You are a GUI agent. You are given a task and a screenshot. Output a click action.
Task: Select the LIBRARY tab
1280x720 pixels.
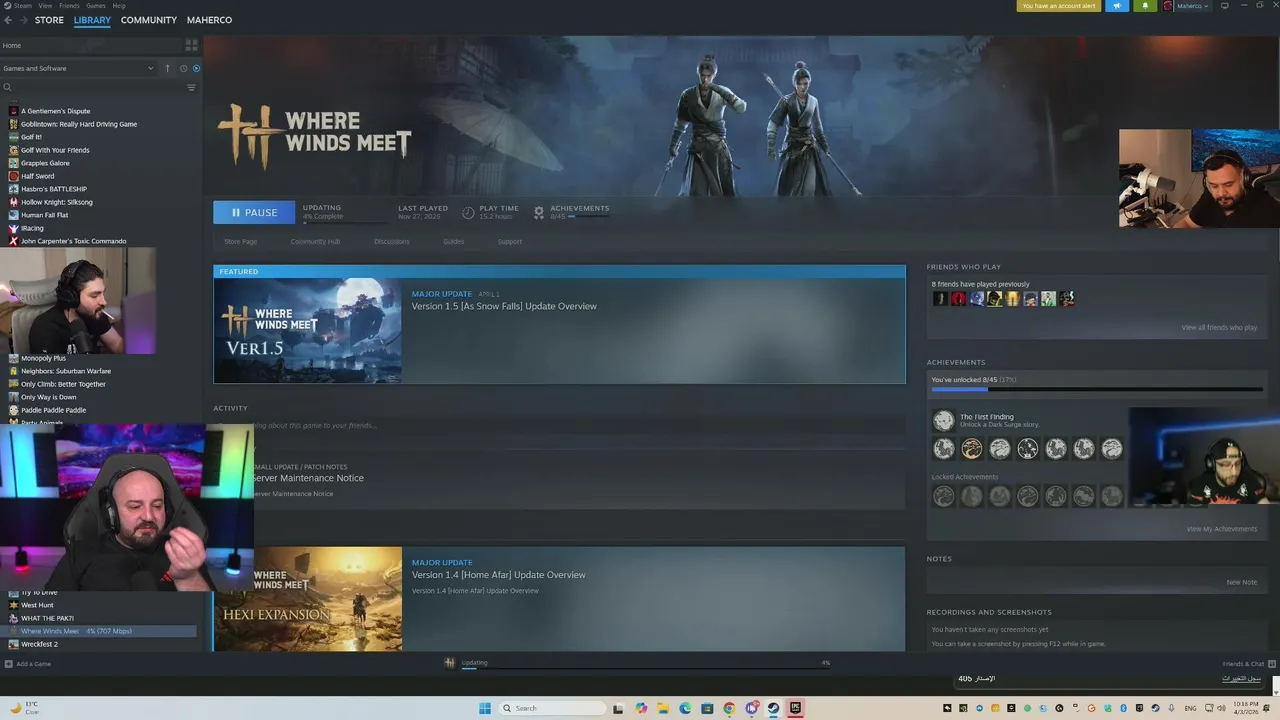[92, 20]
